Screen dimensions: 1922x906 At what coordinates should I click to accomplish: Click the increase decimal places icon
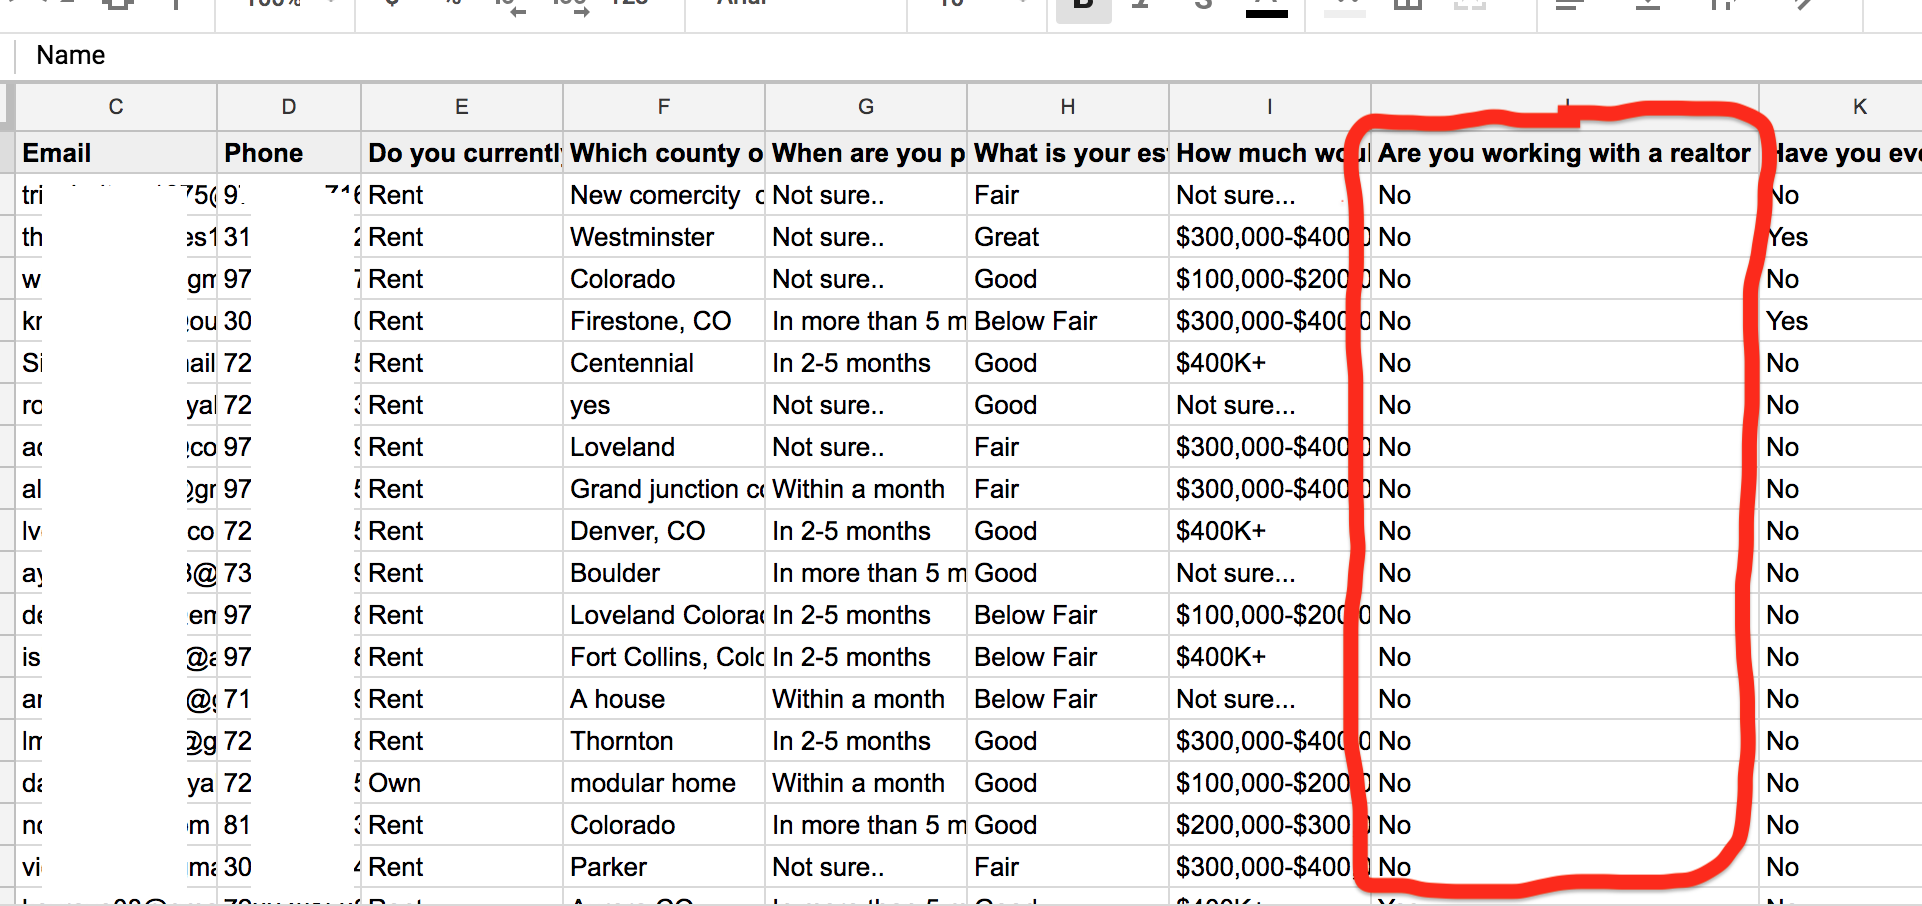pyautogui.click(x=571, y=6)
